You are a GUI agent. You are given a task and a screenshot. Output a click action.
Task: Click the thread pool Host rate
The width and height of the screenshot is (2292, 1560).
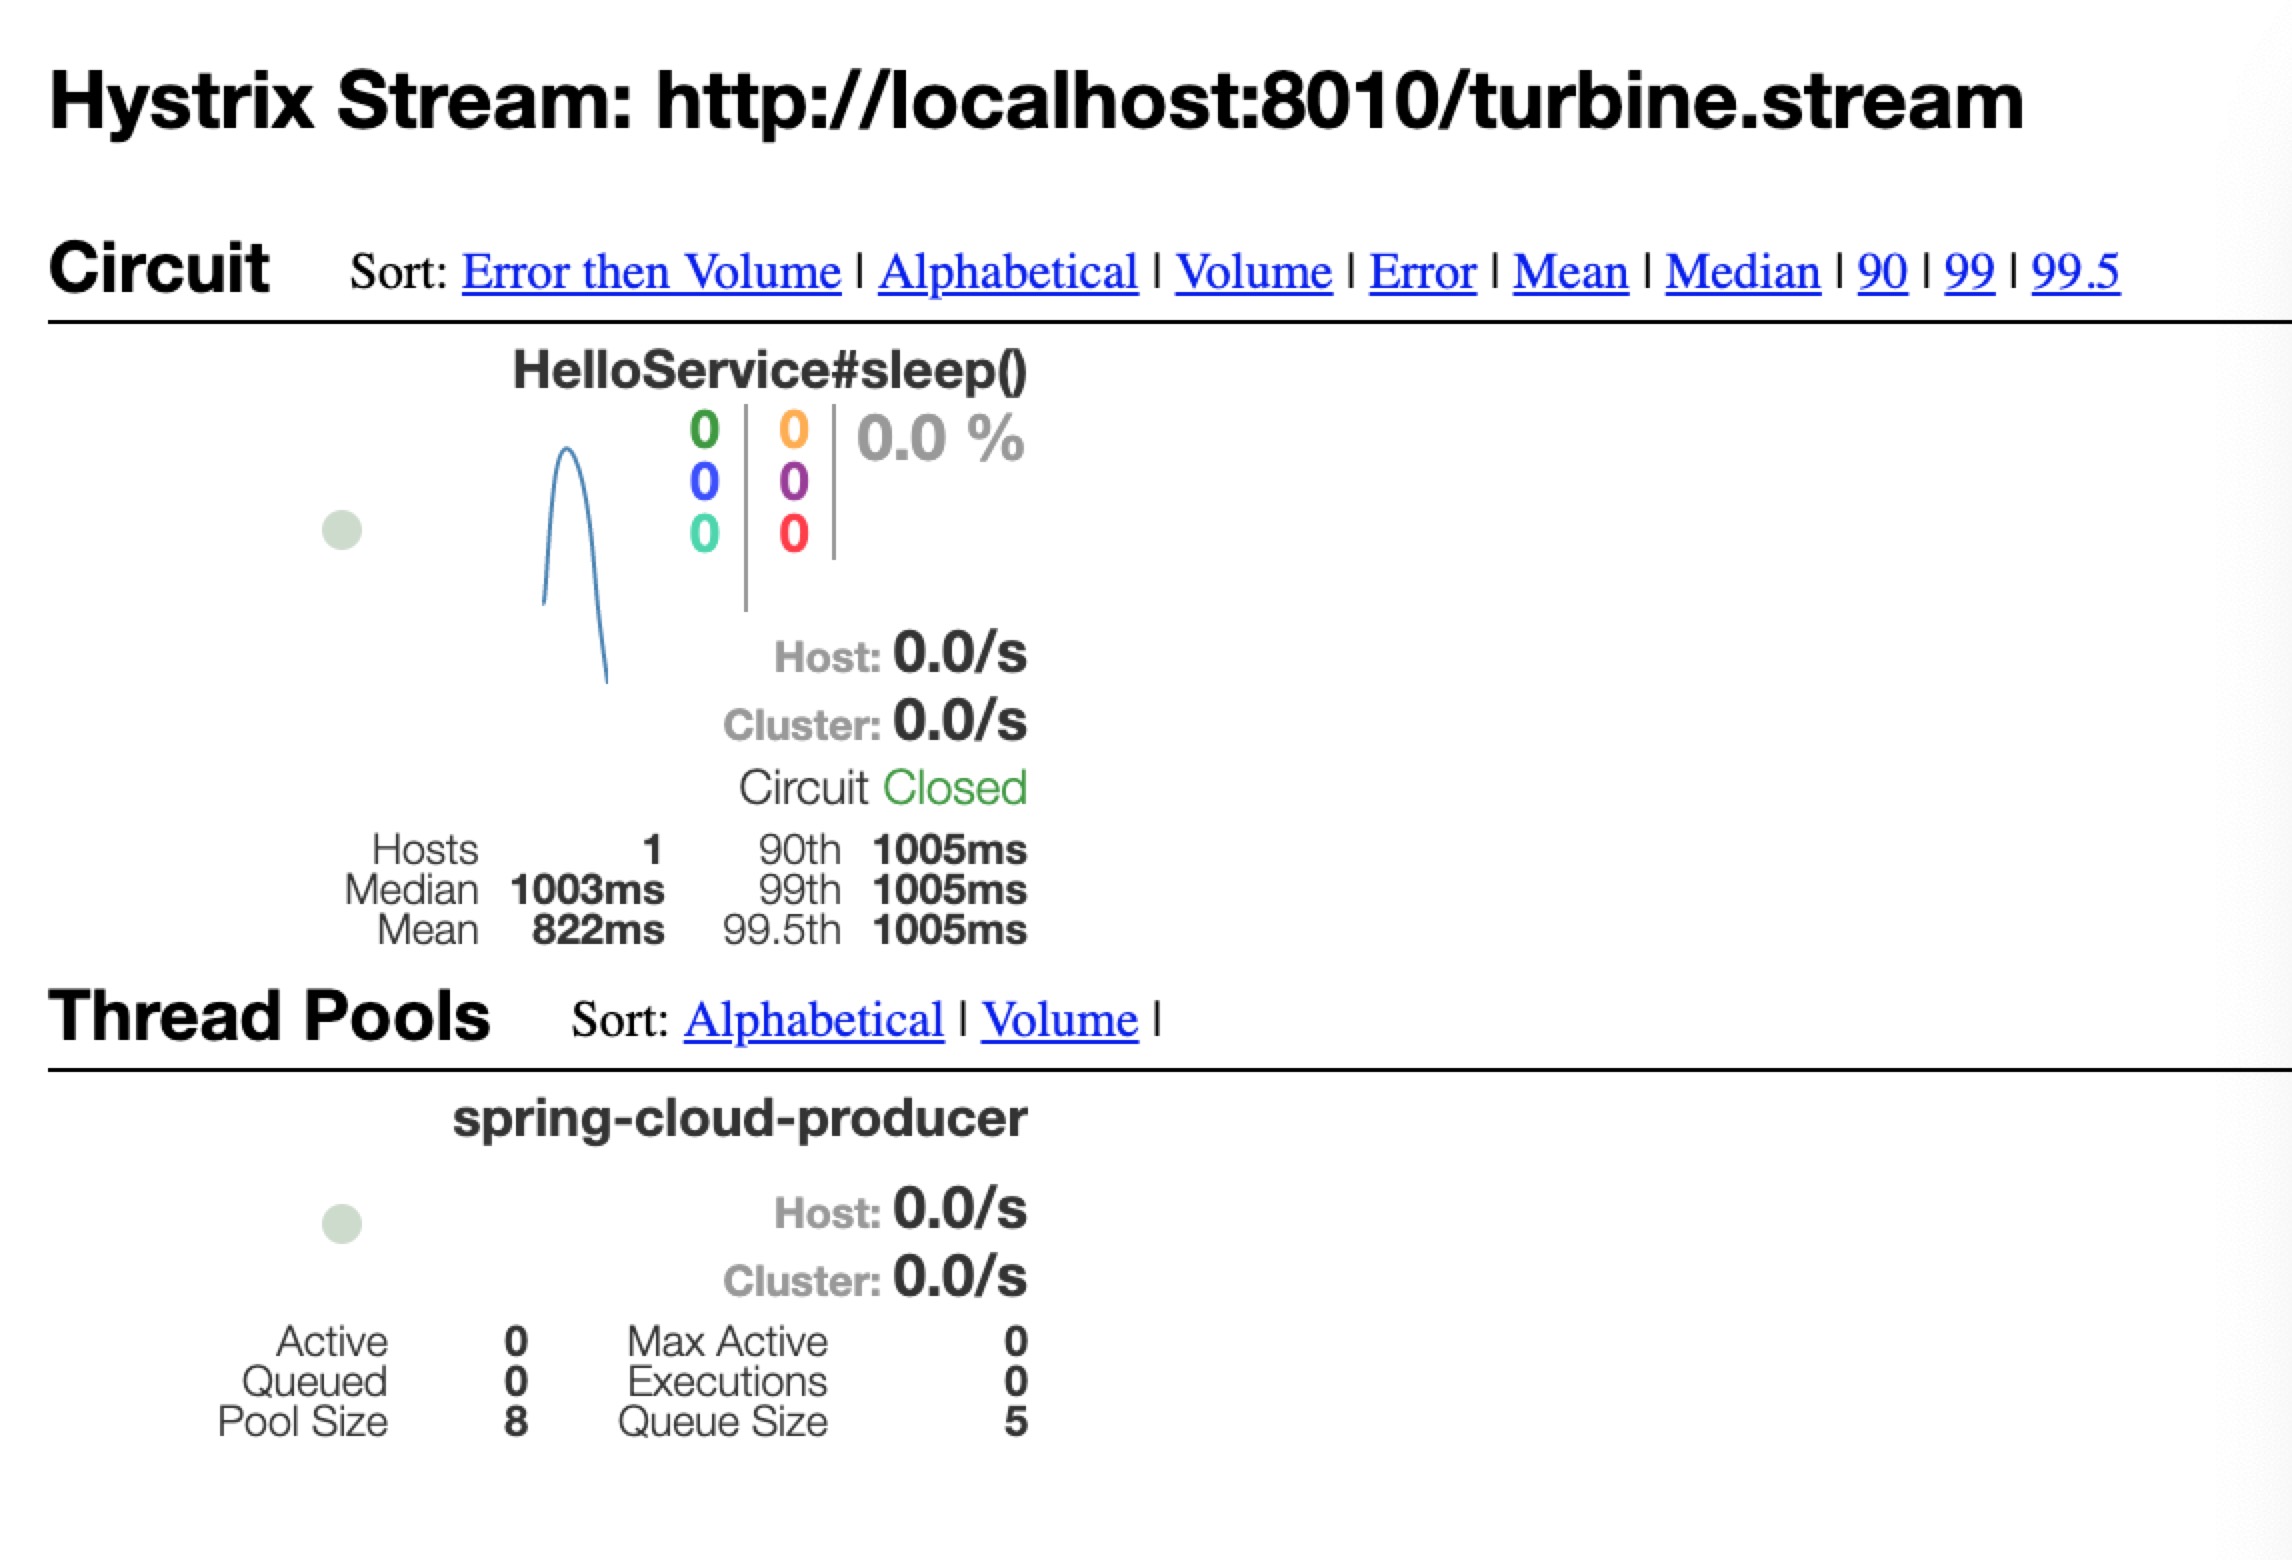(x=960, y=1209)
